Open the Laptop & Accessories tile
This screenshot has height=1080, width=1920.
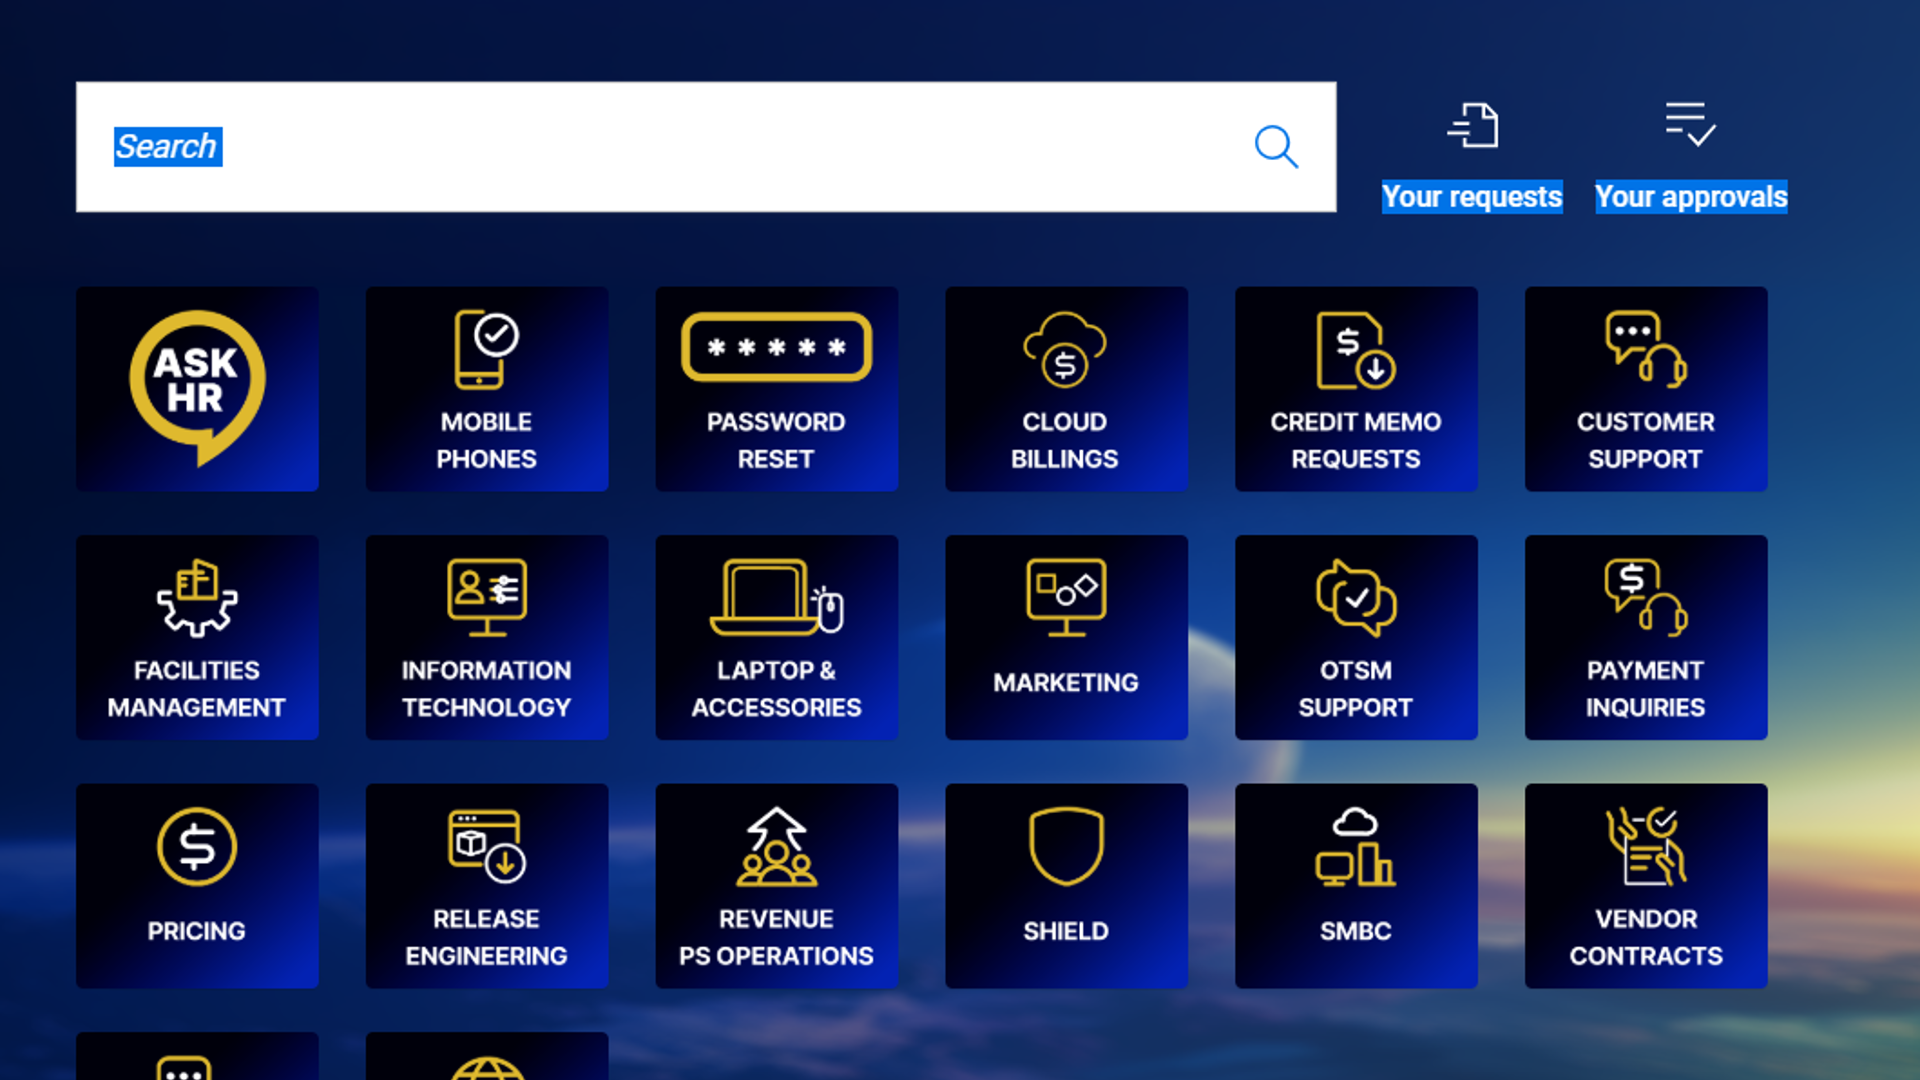coord(777,637)
